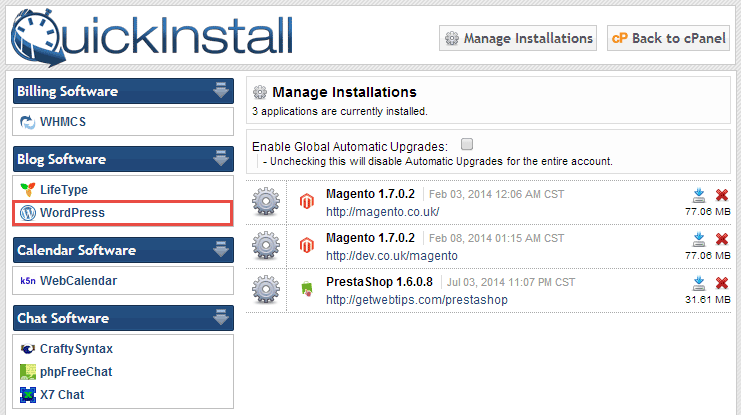Screen dimensions: 741x415
Task: Enable Global Automatic Upgrades checkbox
Action: click(x=467, y=144)
